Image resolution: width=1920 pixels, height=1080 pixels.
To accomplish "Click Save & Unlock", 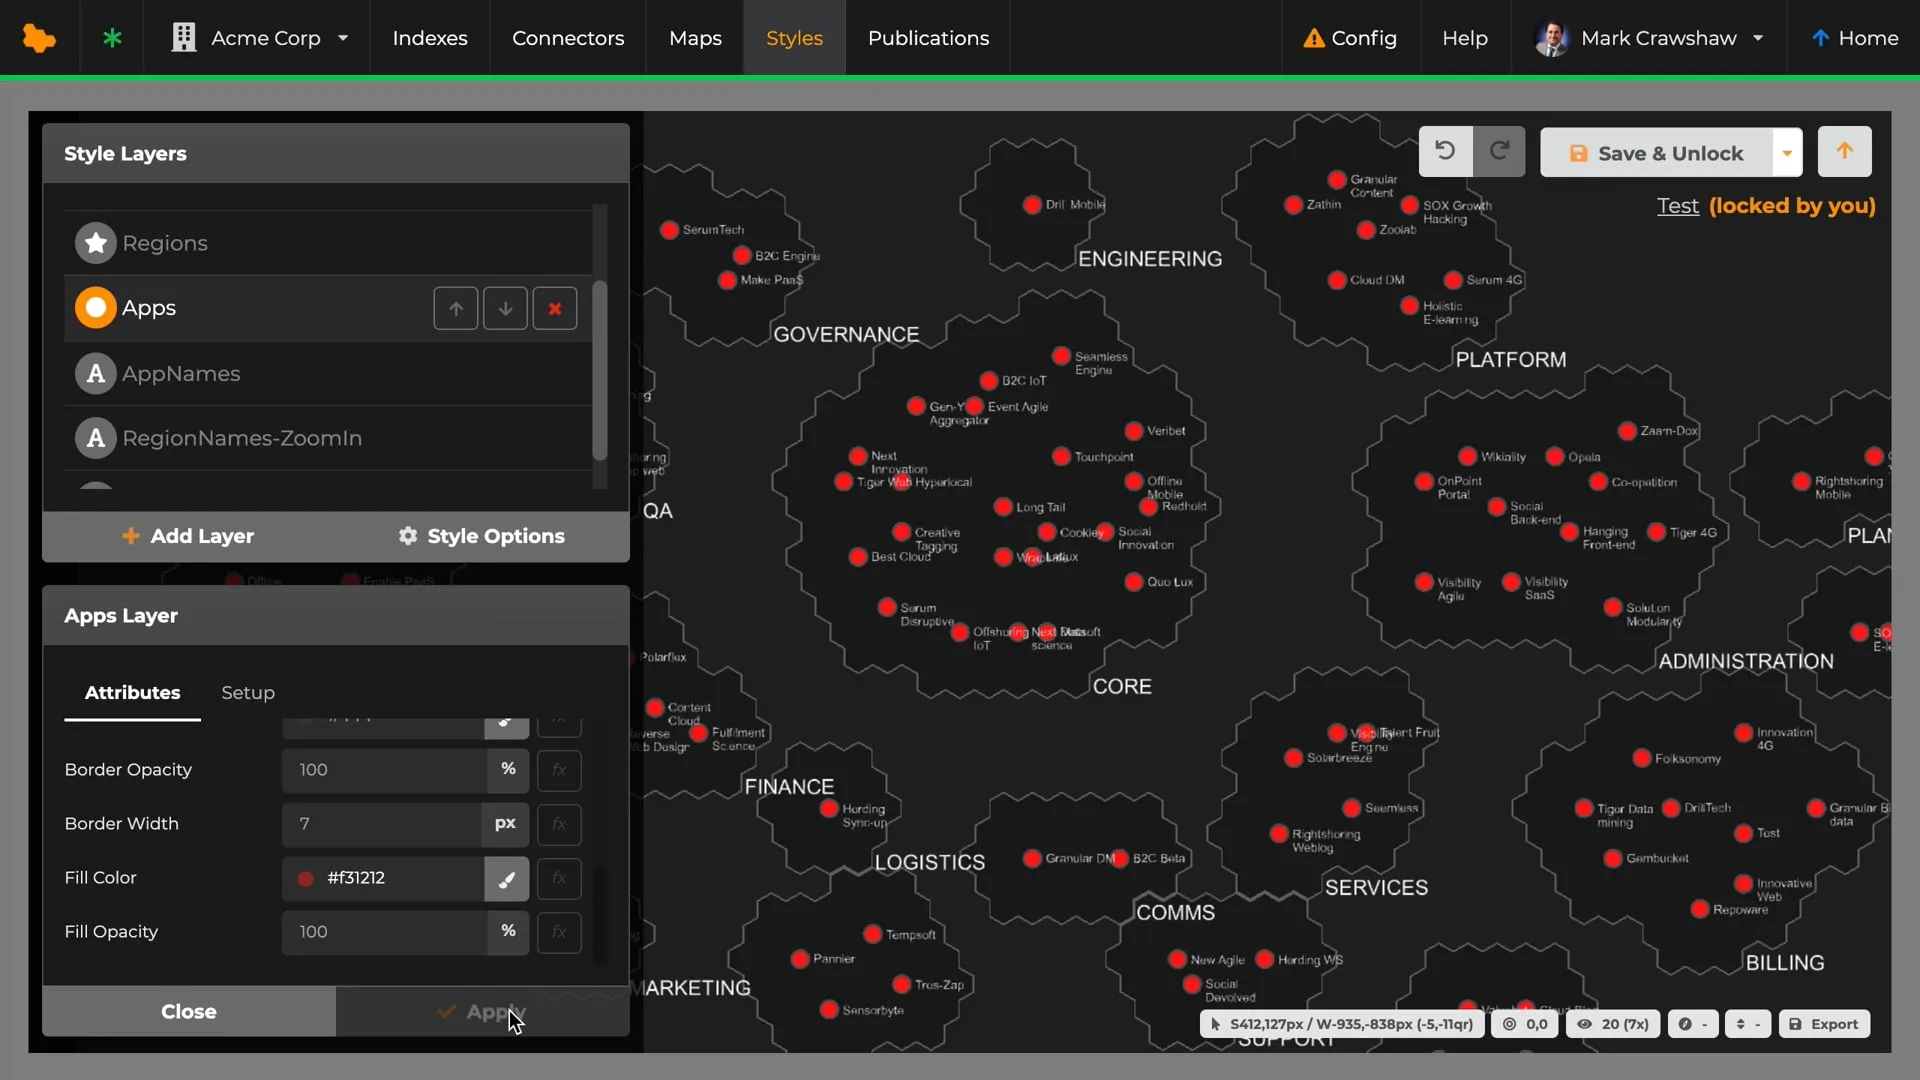I will click(x=1656, y=153).
